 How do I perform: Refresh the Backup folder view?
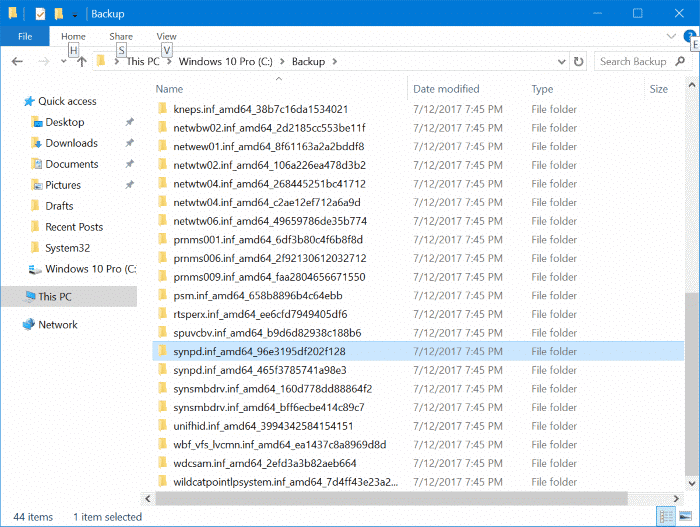[578, 61]
